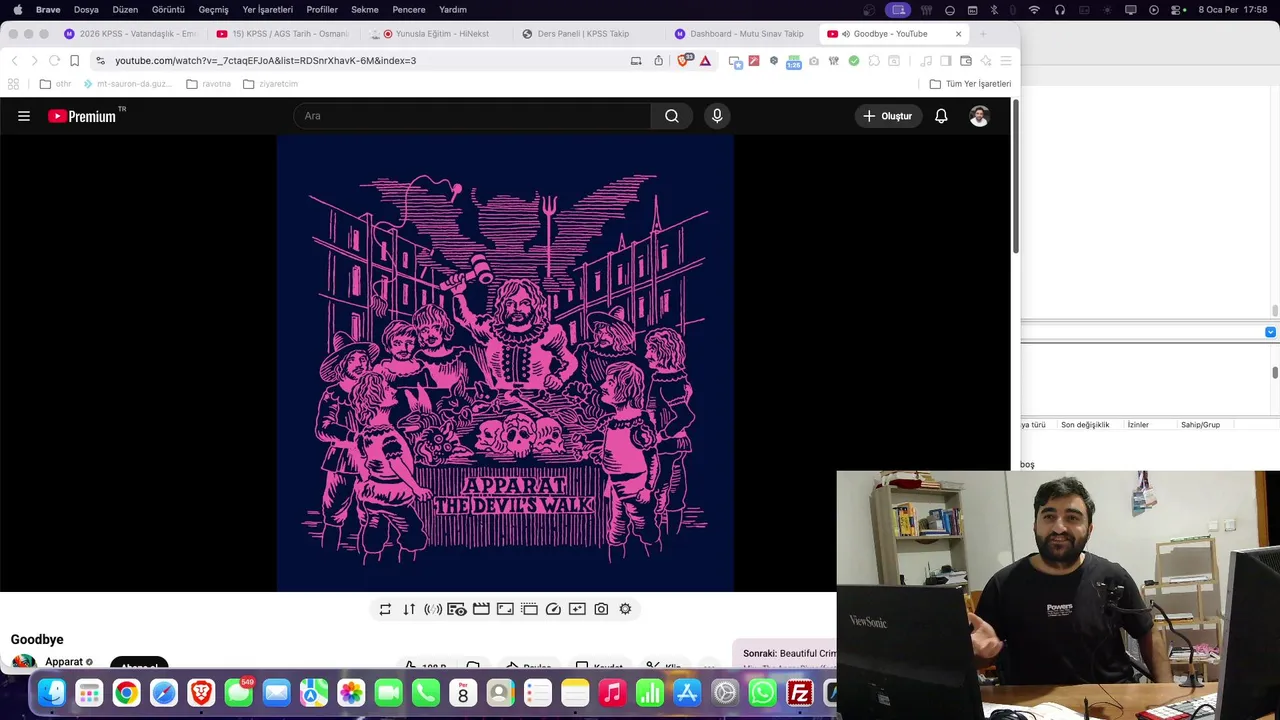This screenshot has height=720, width=1280.
Task: Open the mt-sauron bookmark link
Action: [x=127, y=84]
